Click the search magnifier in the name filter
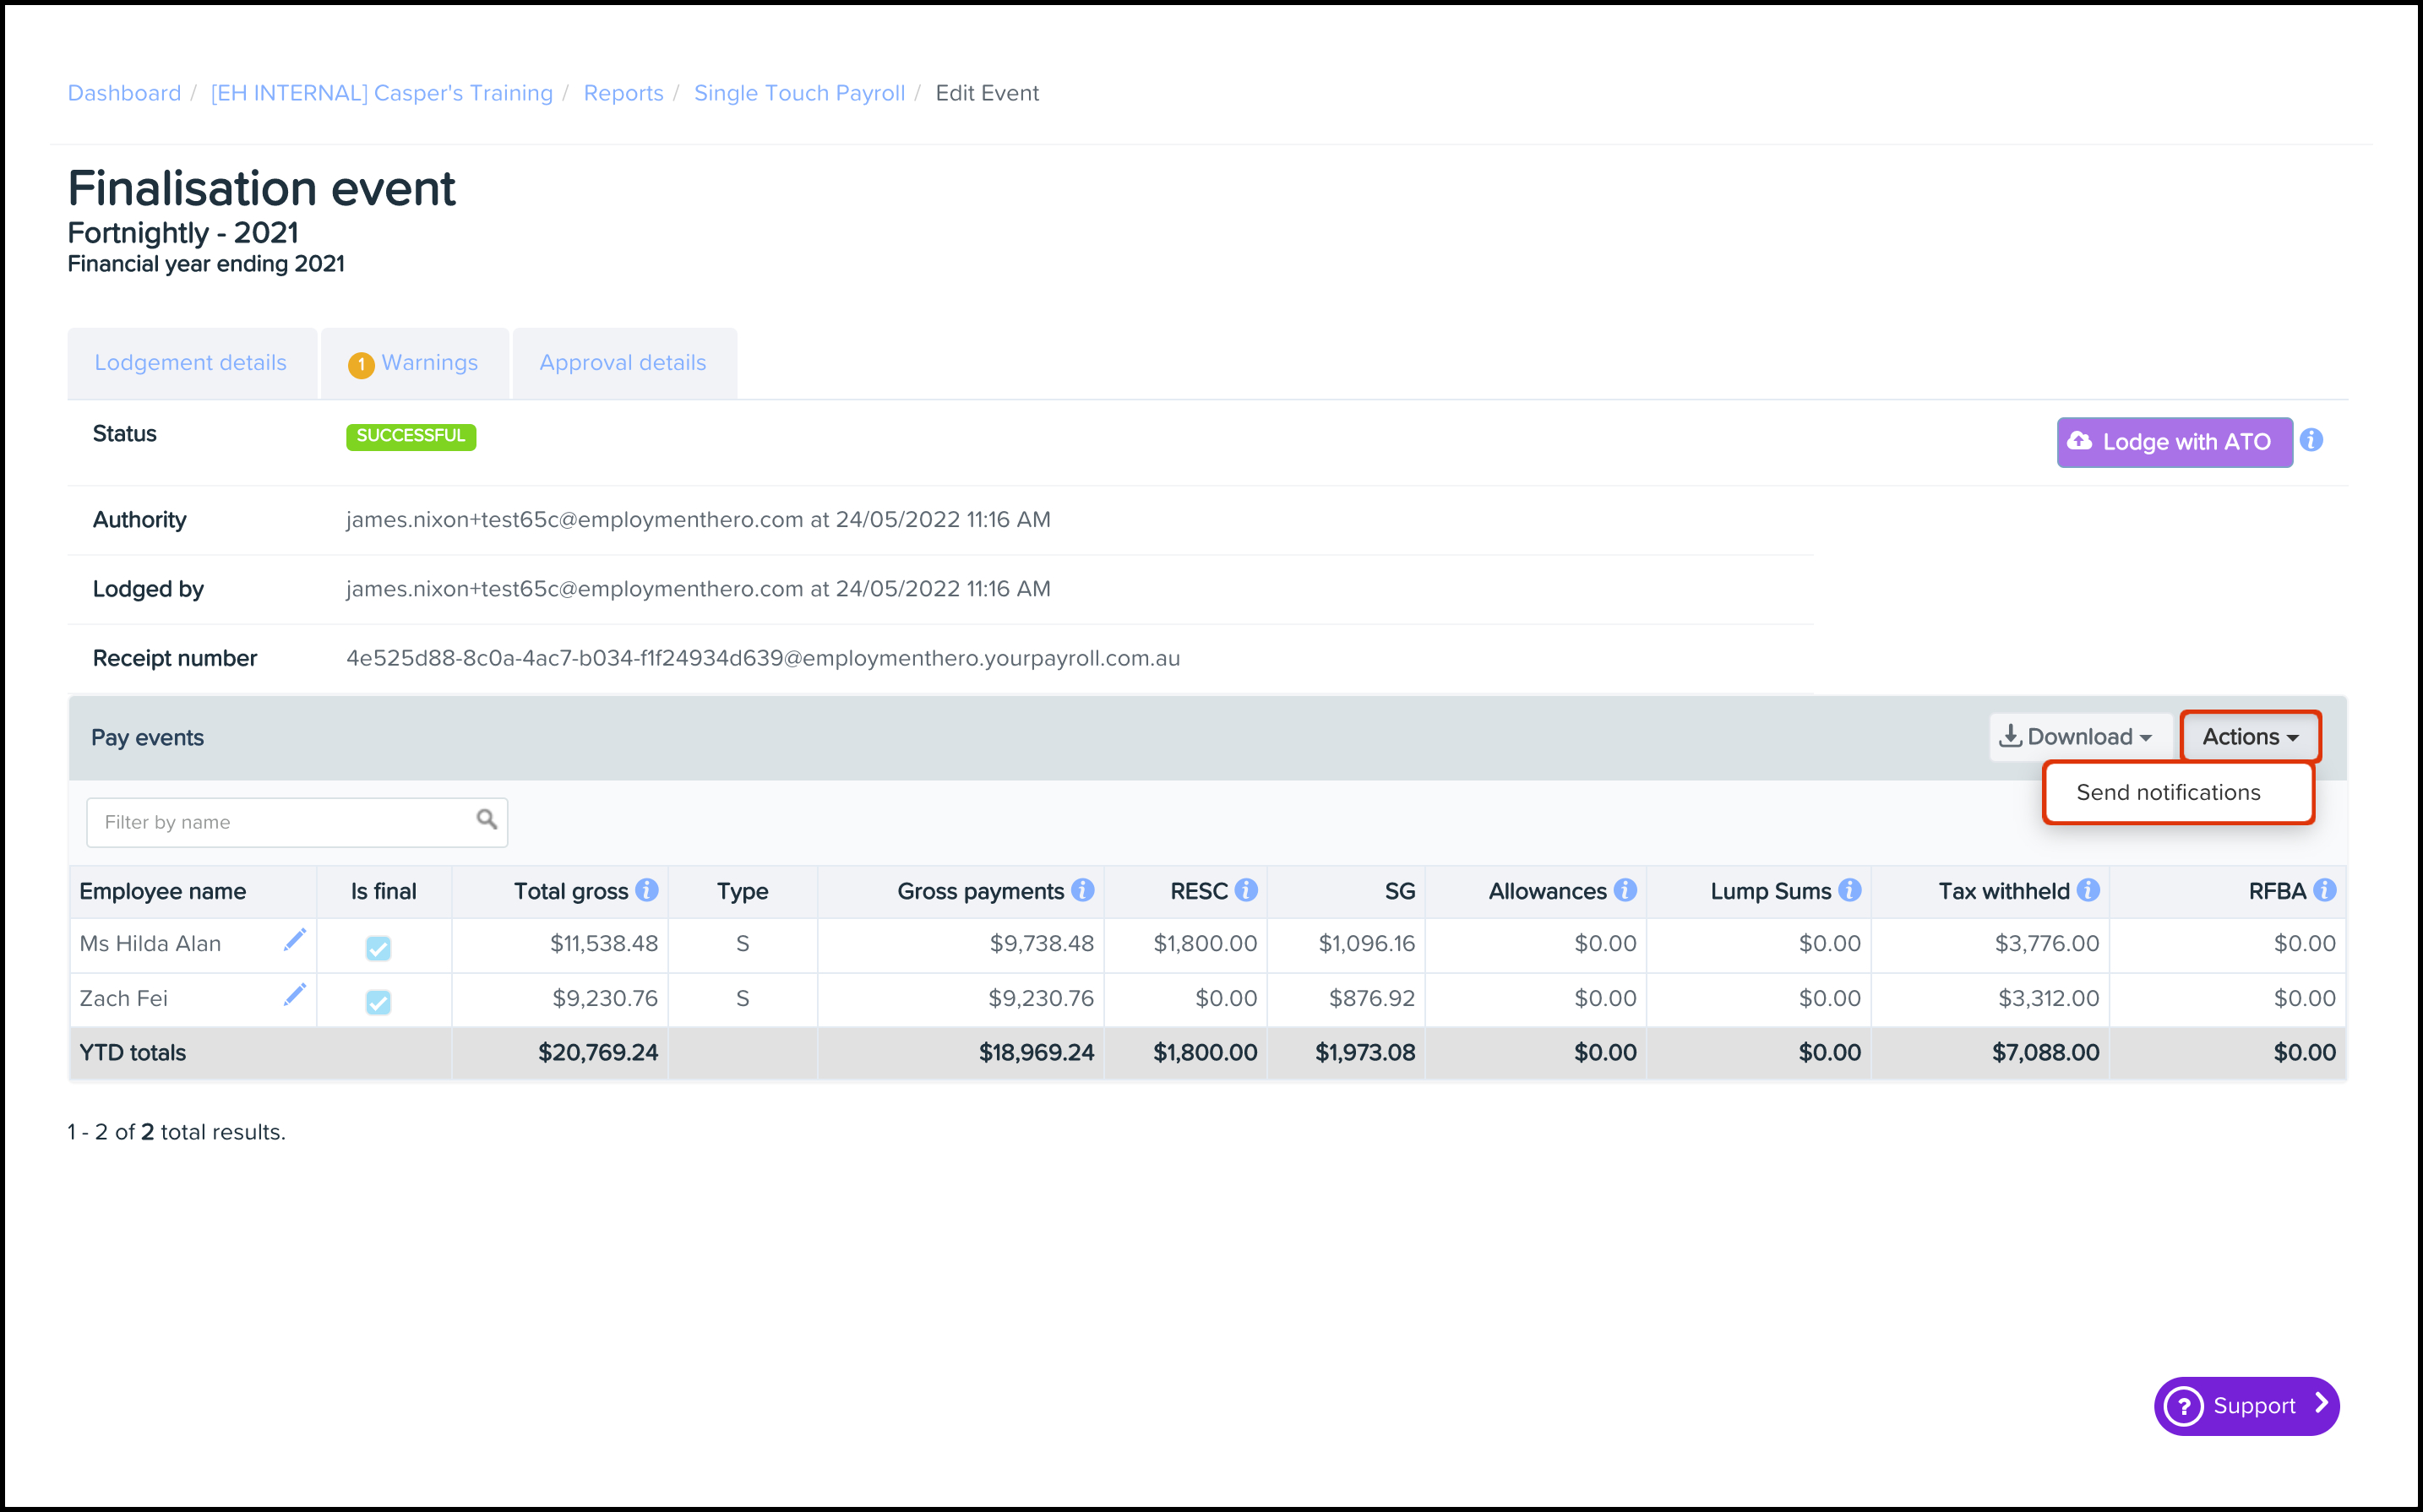Screen dimensions: 2423x1512 (487, 820)
